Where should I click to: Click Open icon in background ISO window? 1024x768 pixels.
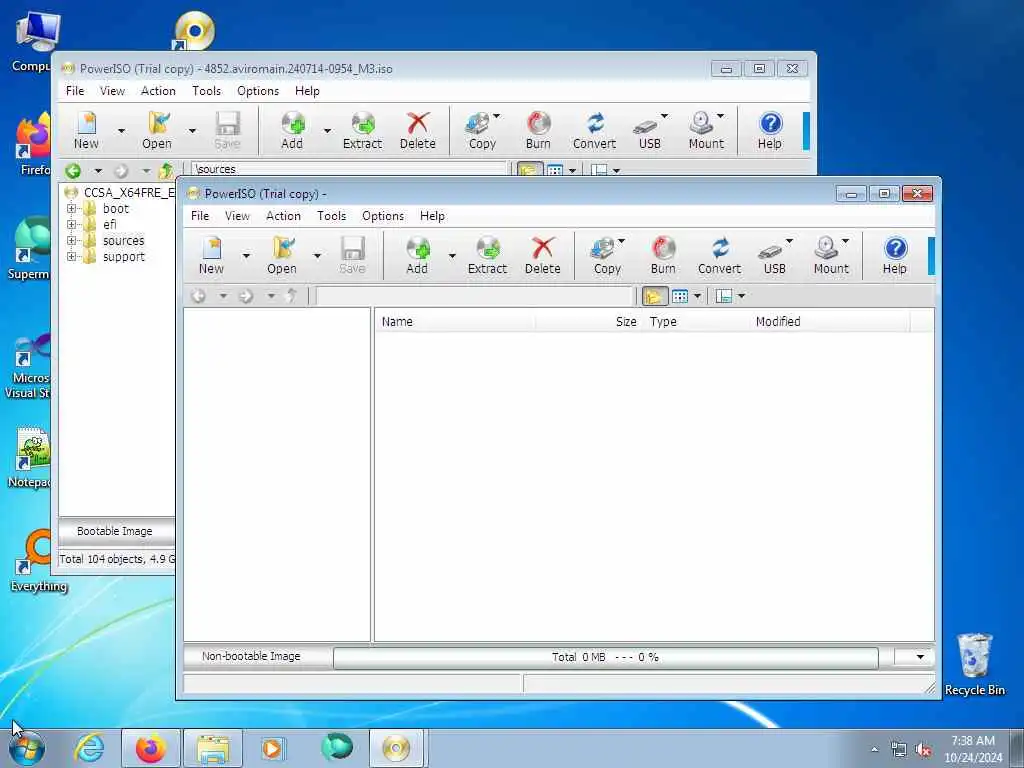[157, 131]
